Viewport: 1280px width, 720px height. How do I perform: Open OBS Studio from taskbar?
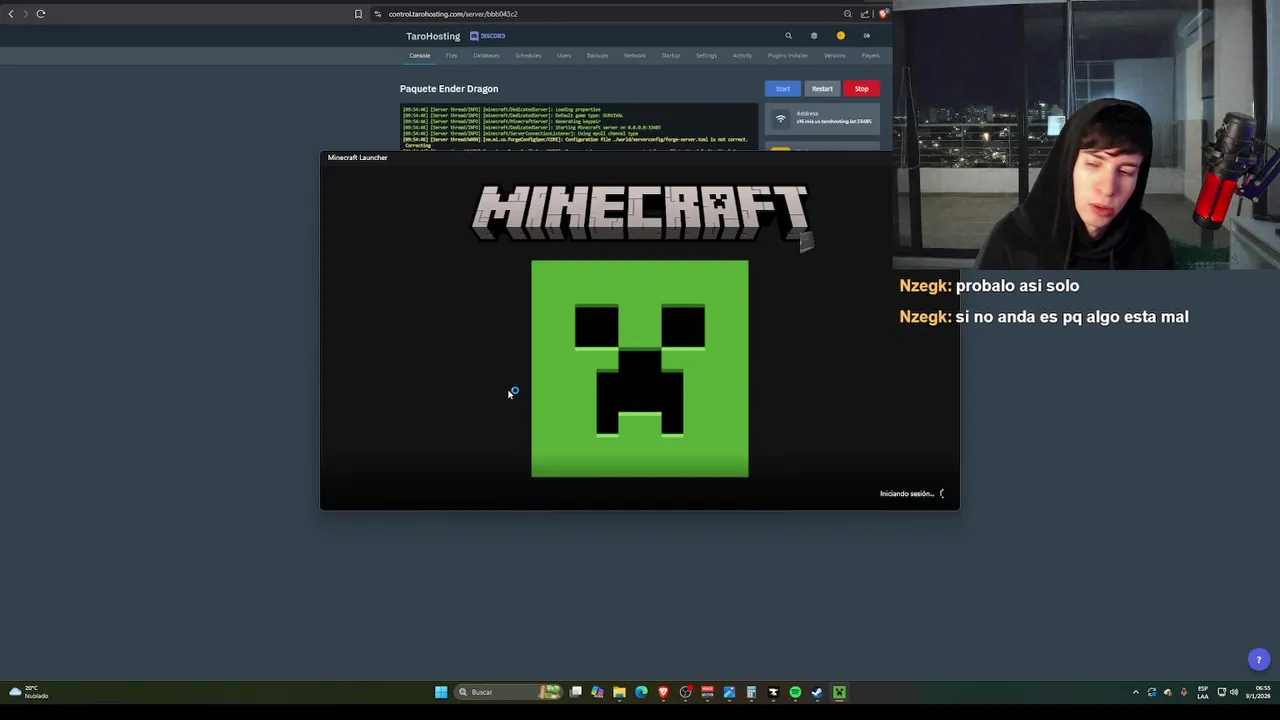pos(685,692)
